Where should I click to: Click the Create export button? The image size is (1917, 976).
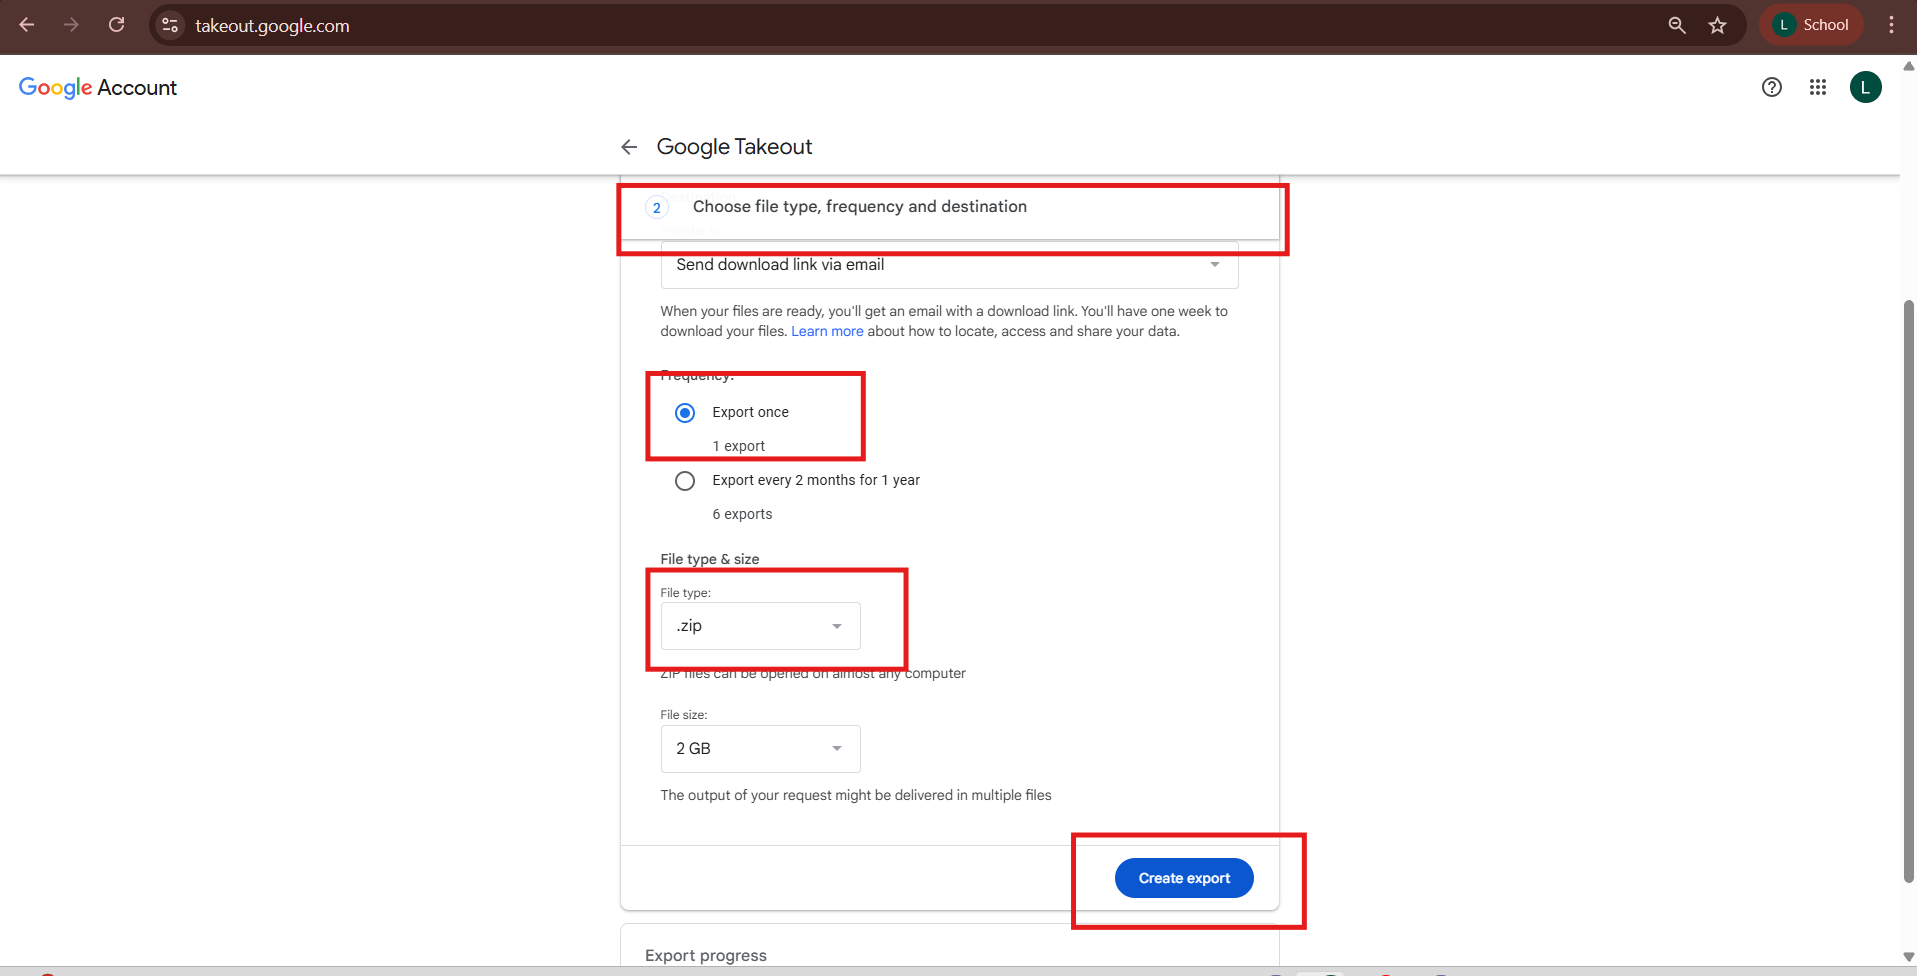tap(1183, 877)
